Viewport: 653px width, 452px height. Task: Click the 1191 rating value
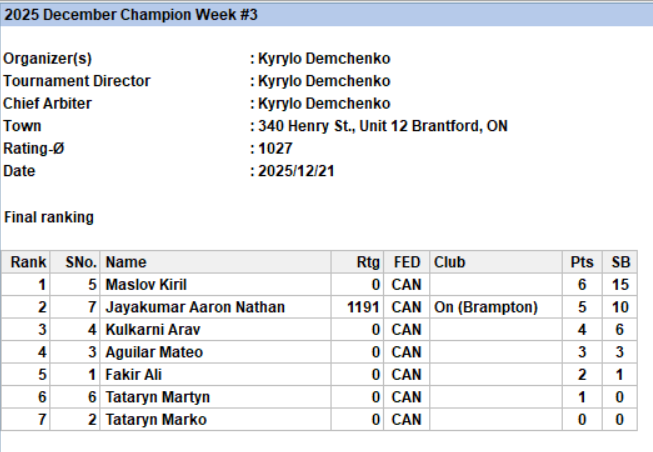364,307
